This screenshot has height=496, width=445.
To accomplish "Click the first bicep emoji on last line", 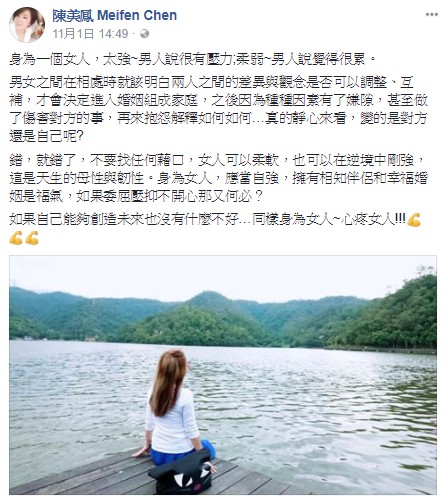I will 16,238.
